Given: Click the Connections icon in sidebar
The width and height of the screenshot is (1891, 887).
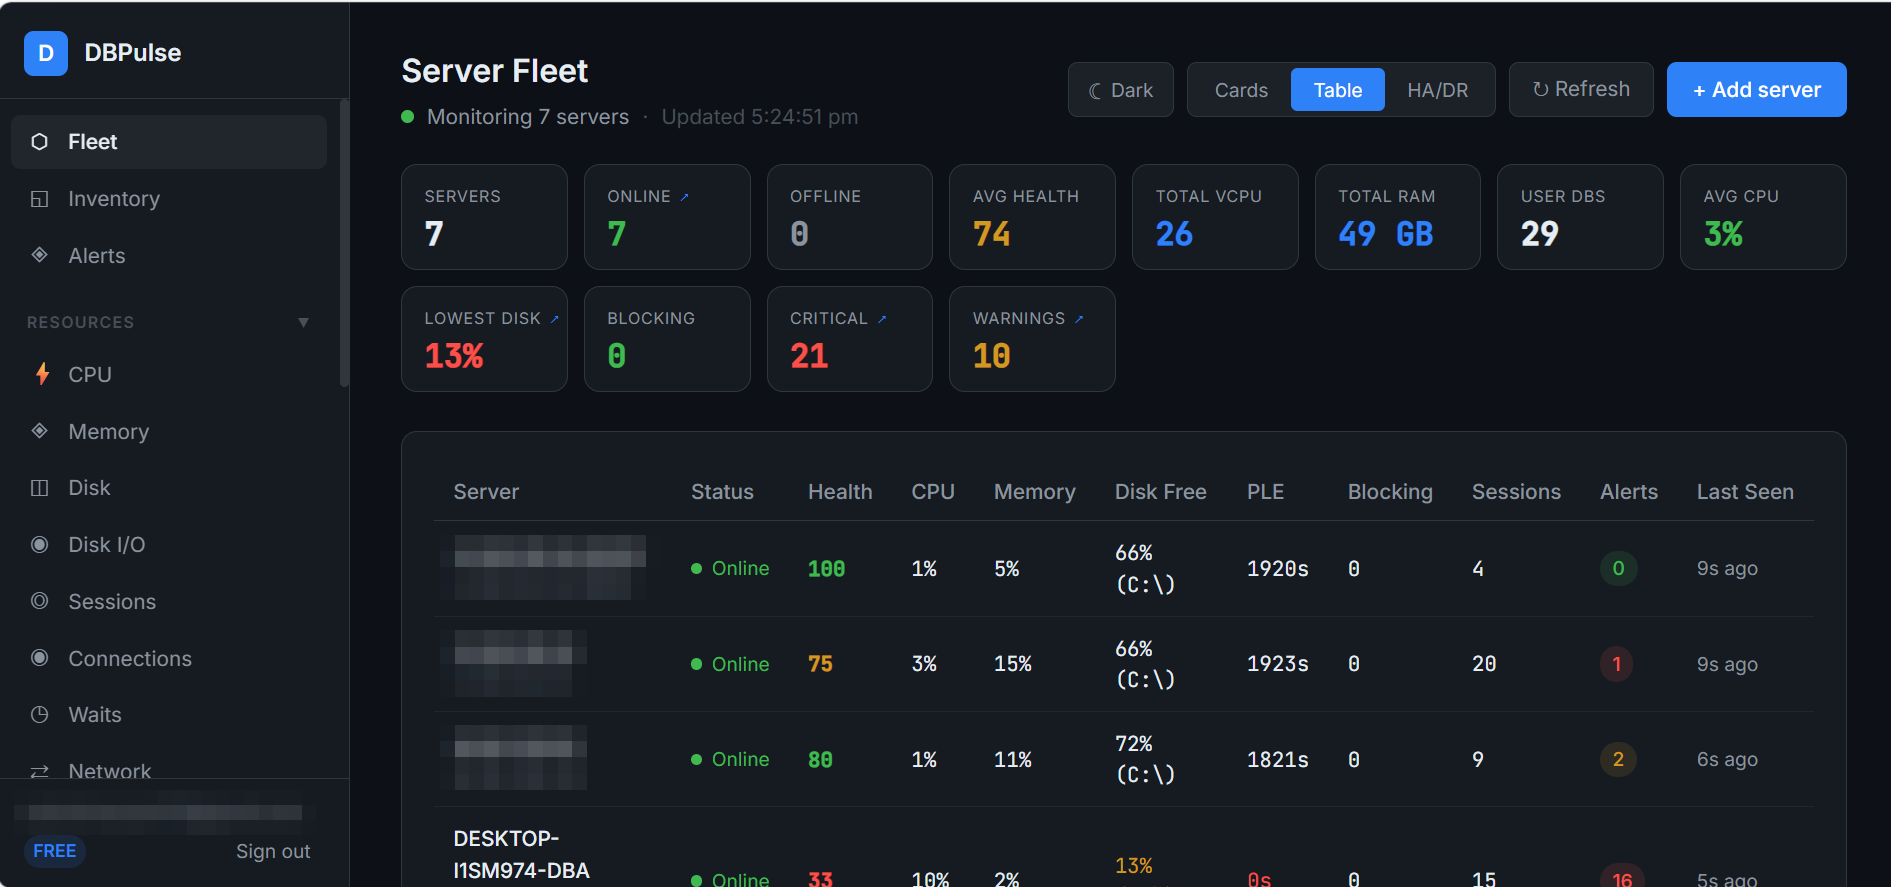Looking at the screenshot, I should (x=40, y=658).
